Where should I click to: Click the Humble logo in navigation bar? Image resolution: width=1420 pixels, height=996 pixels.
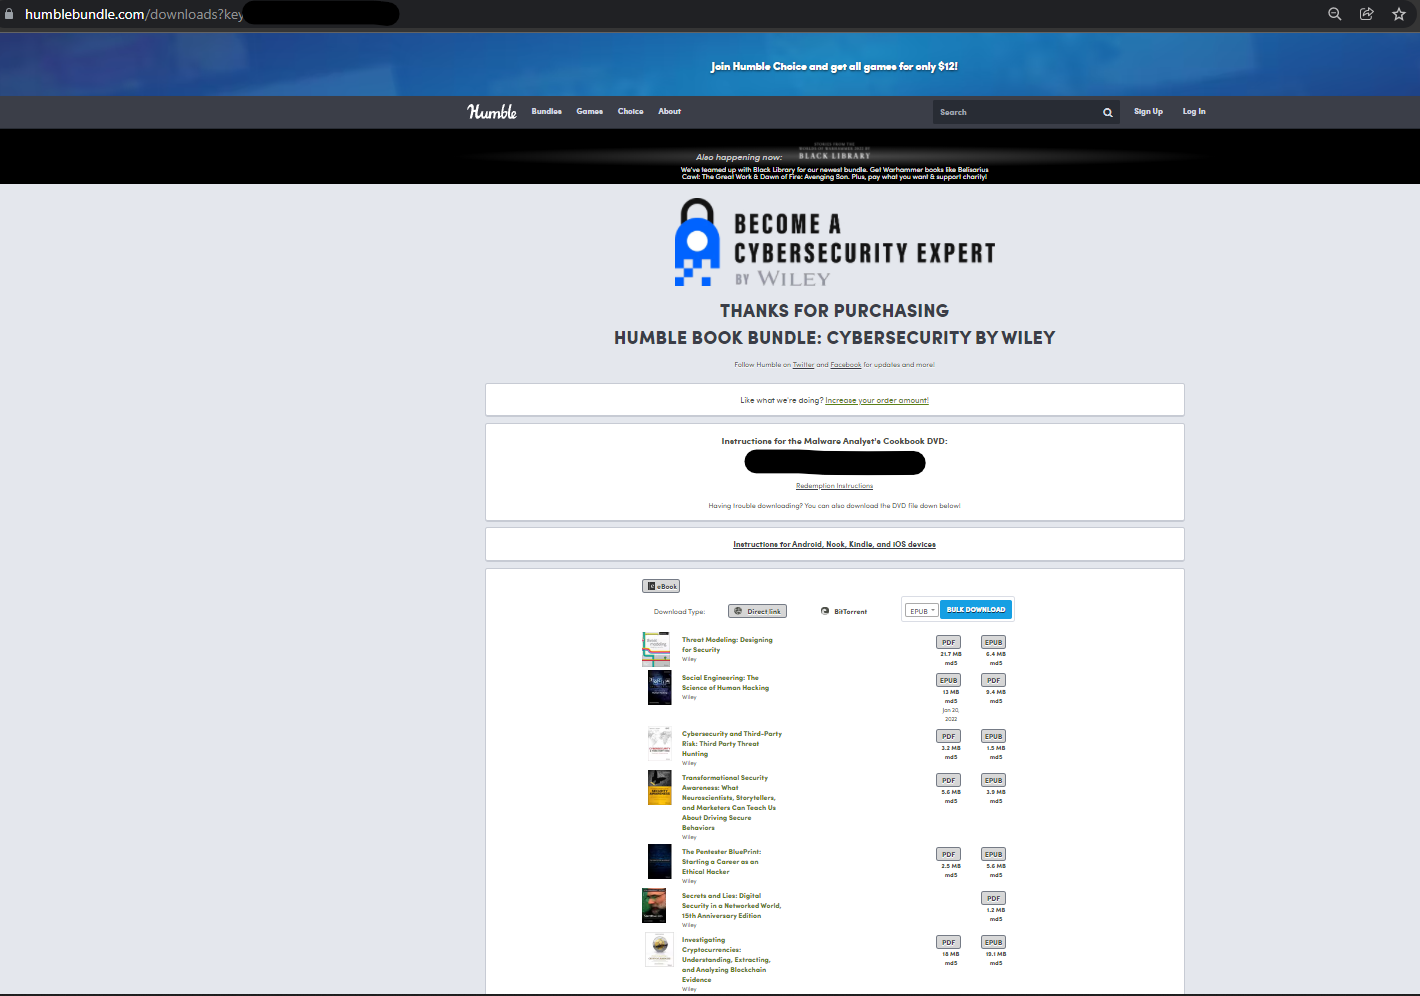click(x=492, y=112)
